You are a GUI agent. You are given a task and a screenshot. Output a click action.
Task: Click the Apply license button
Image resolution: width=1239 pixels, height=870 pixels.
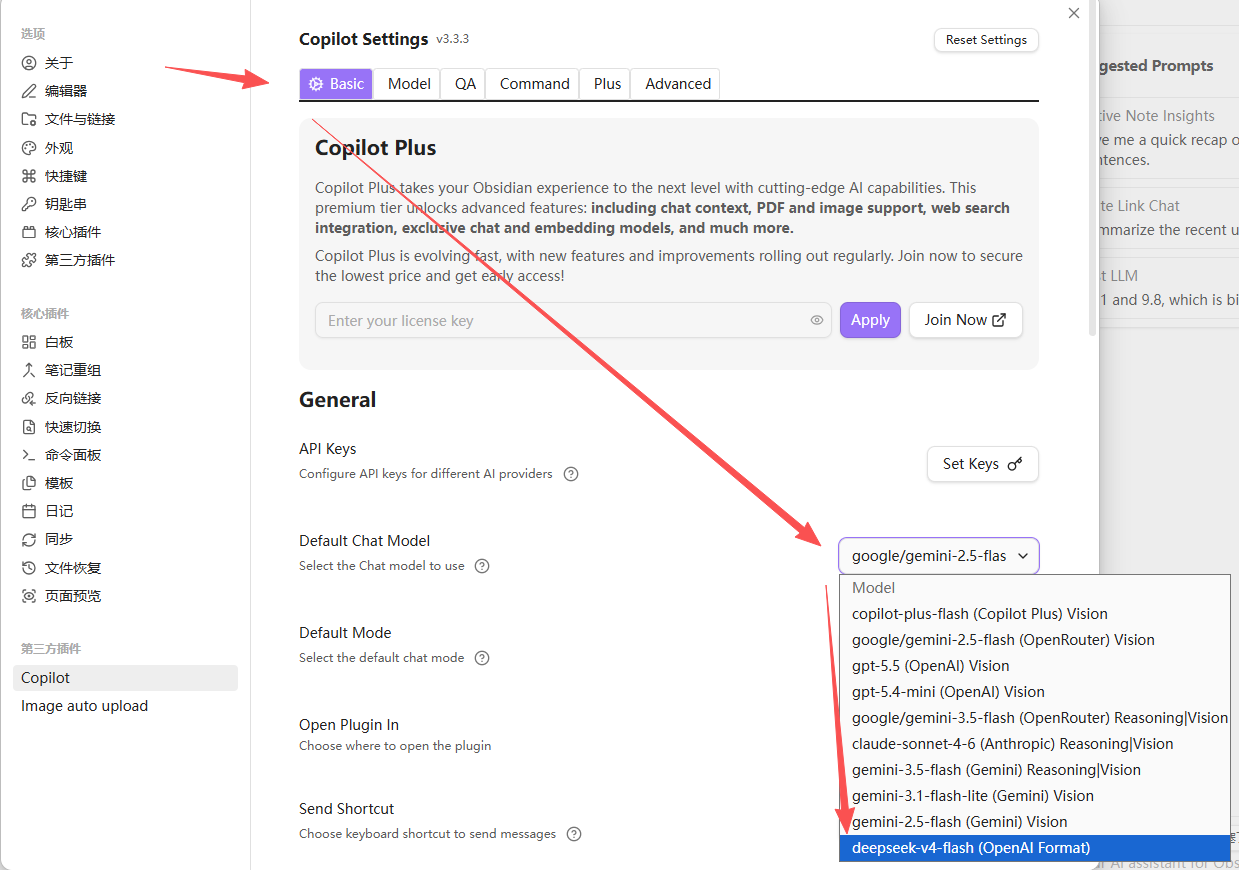coord(870,320)
